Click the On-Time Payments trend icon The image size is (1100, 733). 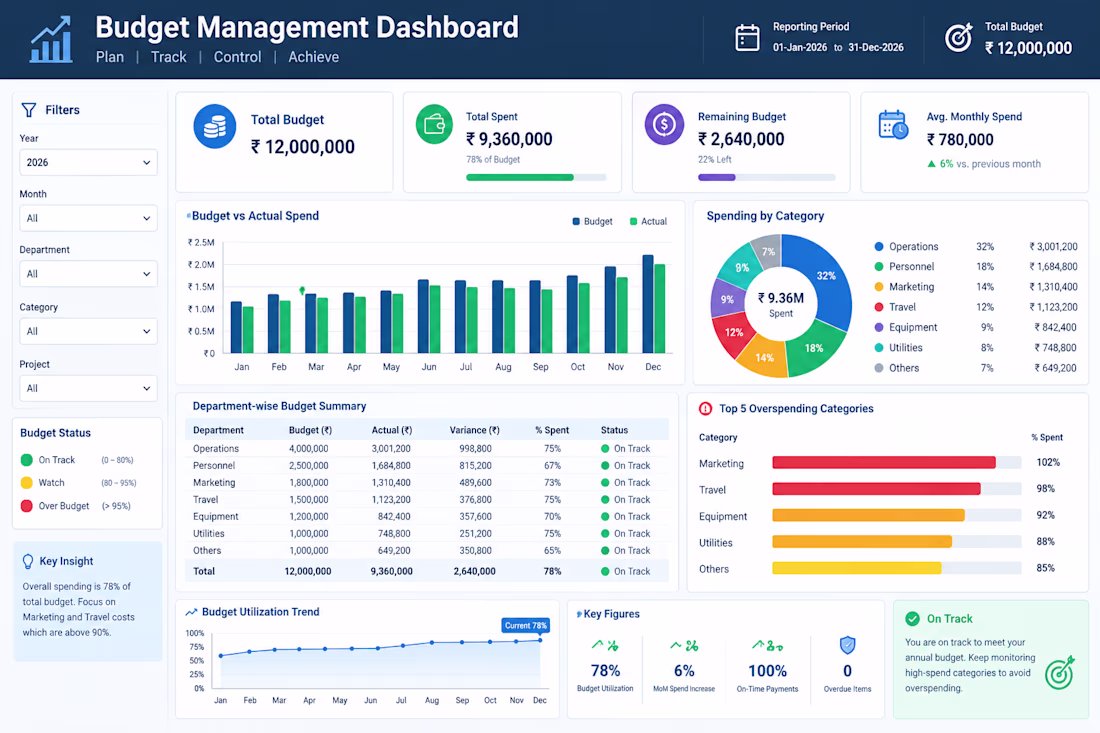[767, 645]
